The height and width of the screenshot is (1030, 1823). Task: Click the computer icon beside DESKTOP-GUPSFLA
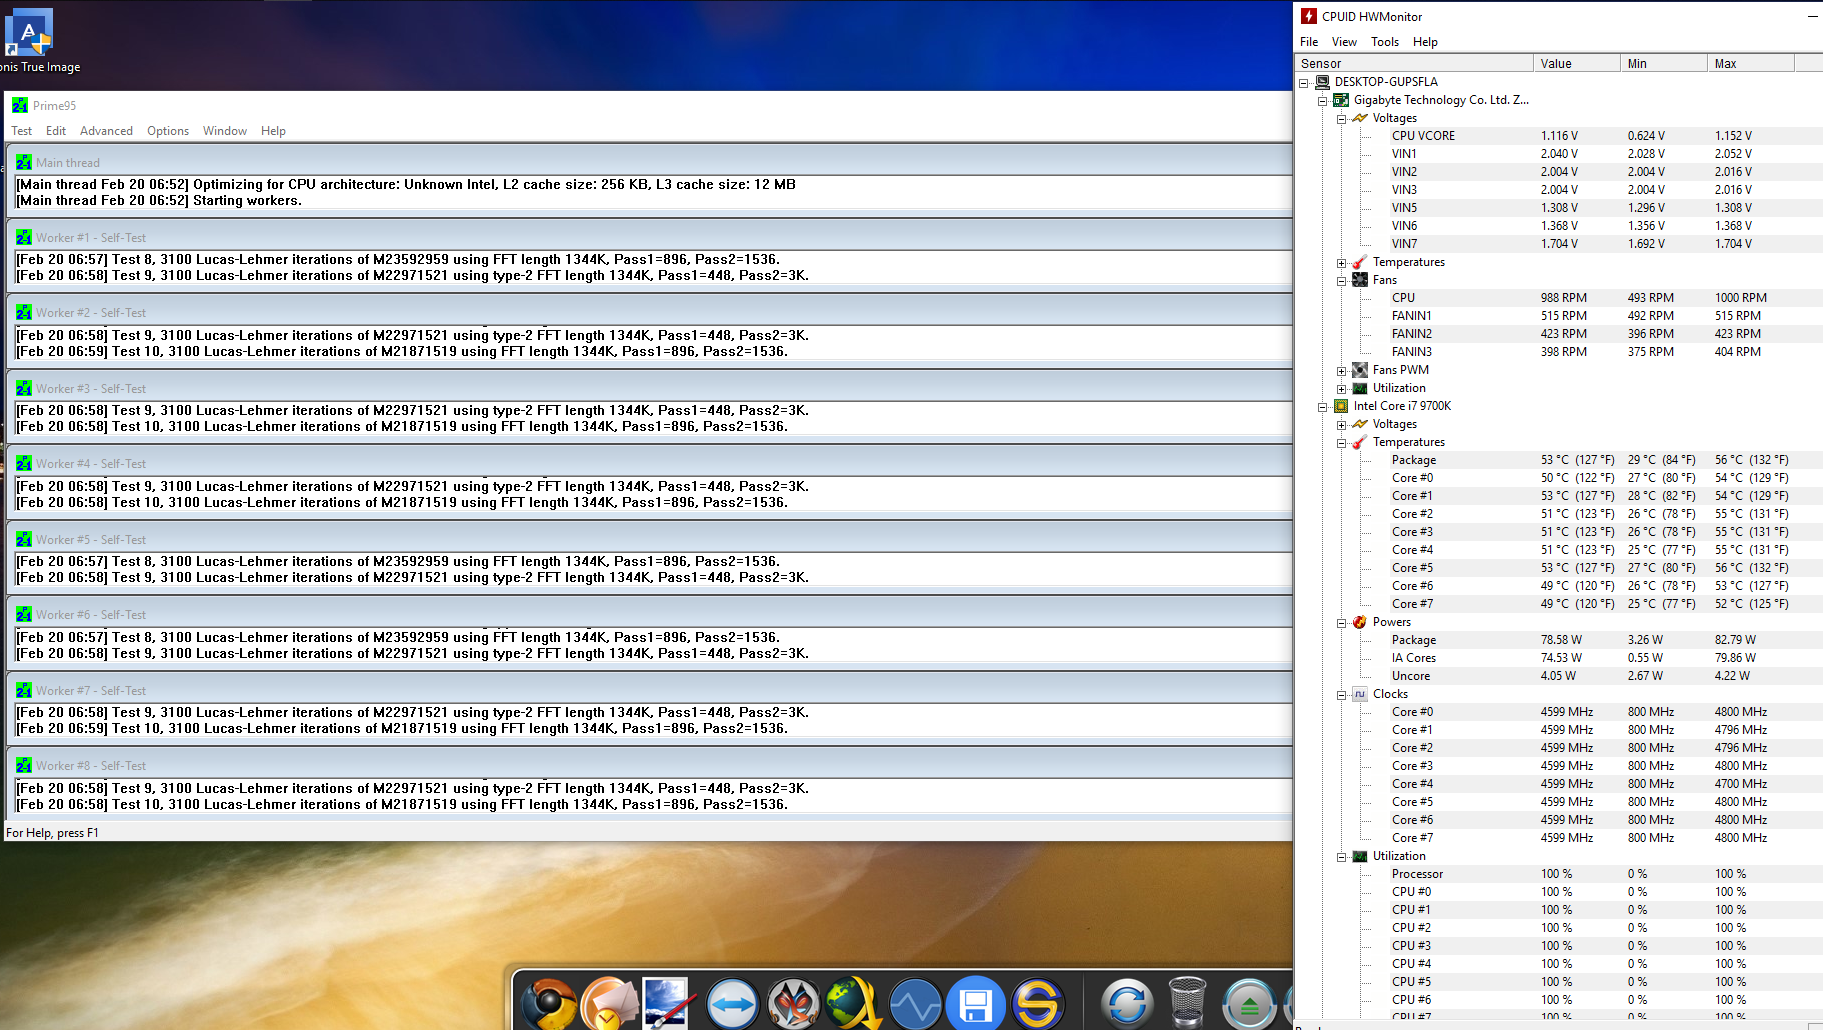(x=1322, y=82)
